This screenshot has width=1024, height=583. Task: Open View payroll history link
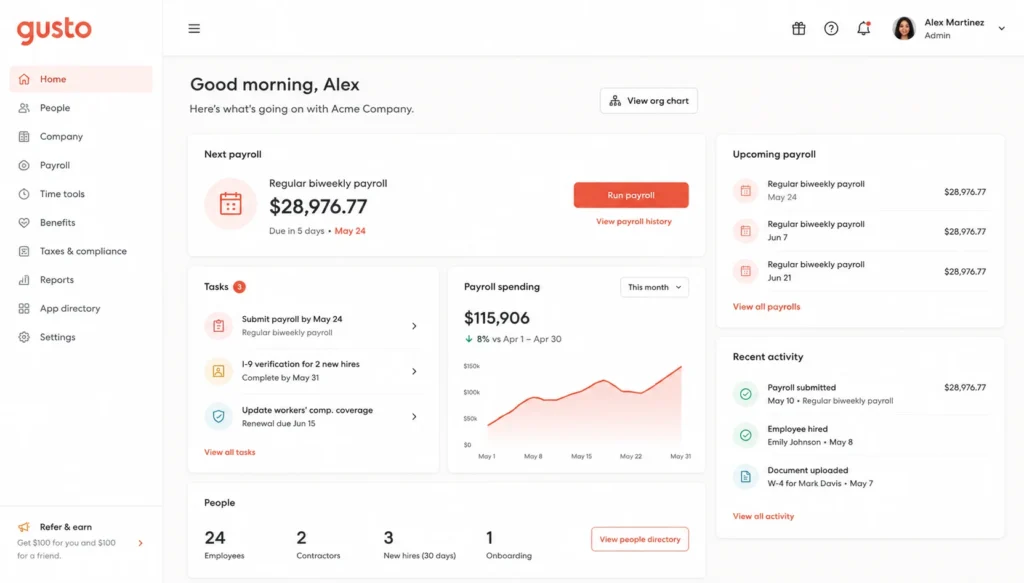click(x=633, y=222)
